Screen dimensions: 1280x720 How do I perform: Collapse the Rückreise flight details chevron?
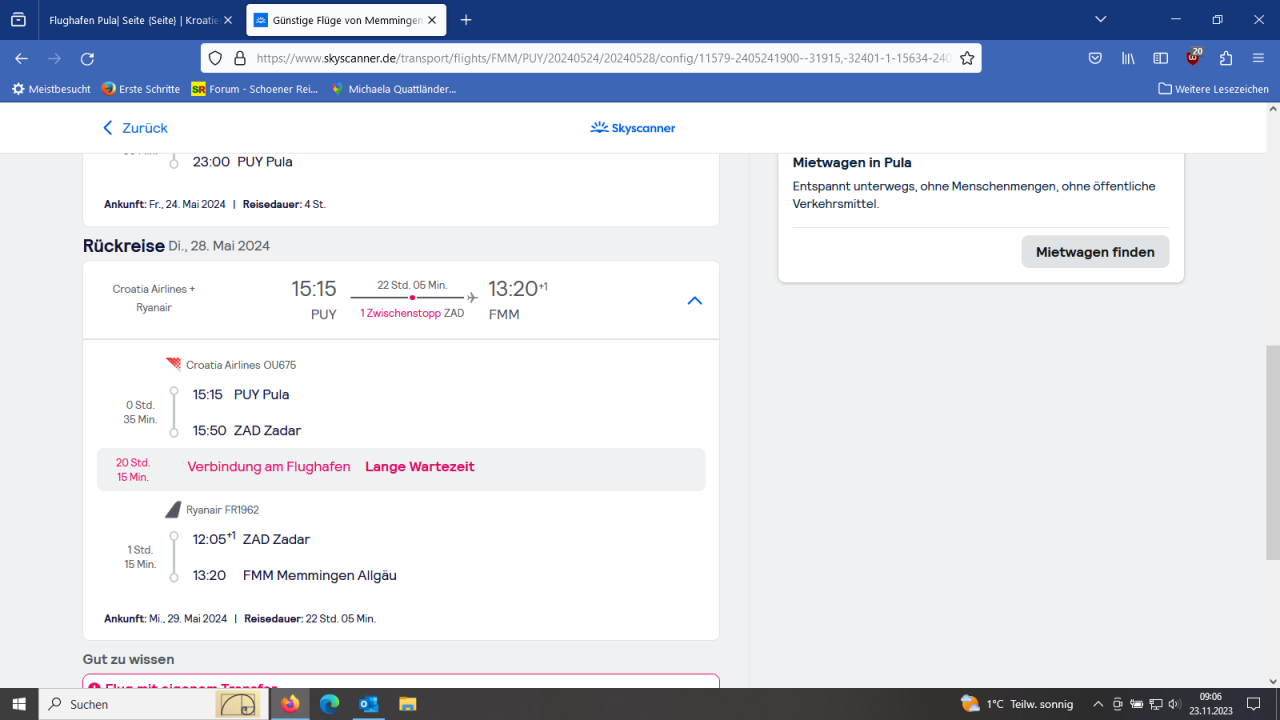(695, 300)
